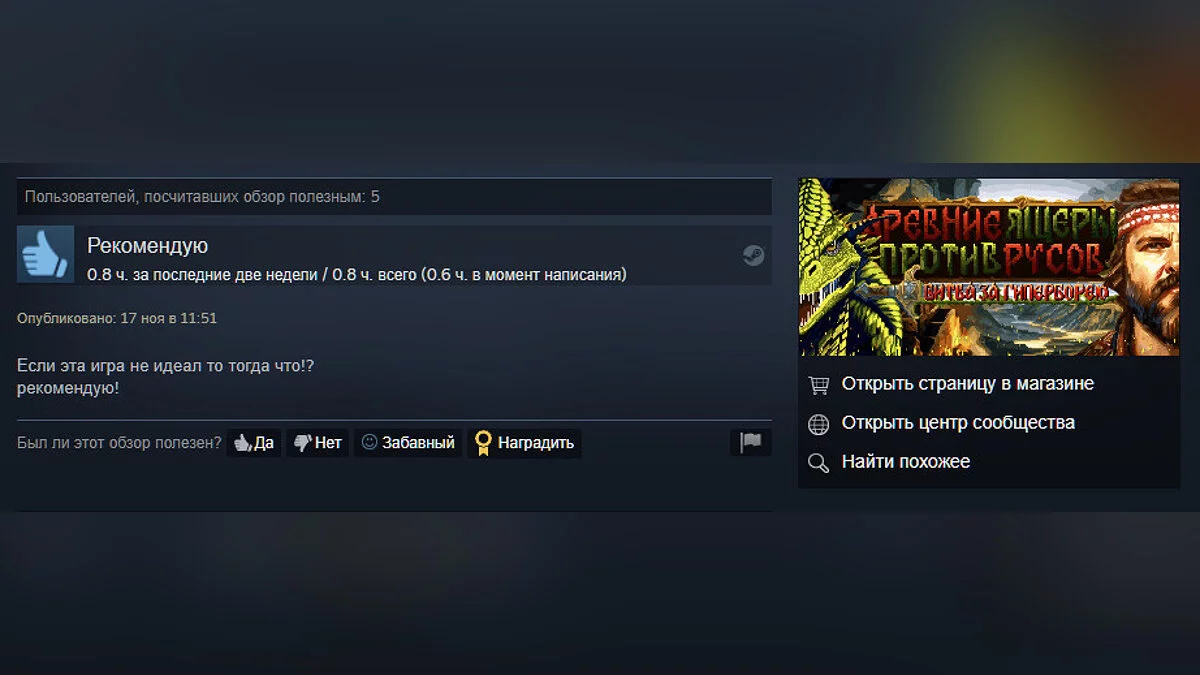This screenshot has width=1200, height=675.
Task: Open the Древние Ящеры против Русов game banner
Action: [x=989, y=267]
